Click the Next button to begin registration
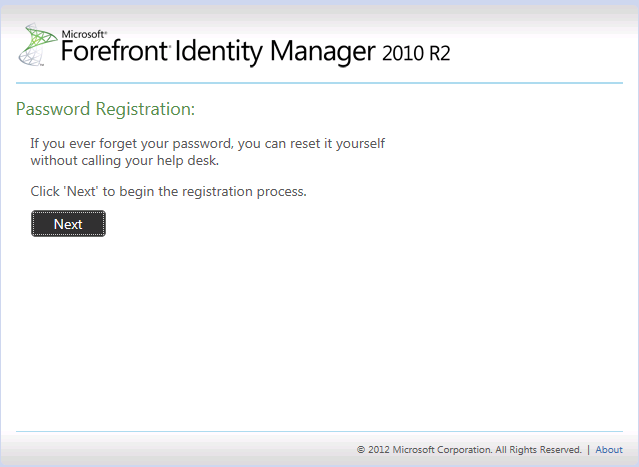639x467 pixels. [x=68, y=223]
